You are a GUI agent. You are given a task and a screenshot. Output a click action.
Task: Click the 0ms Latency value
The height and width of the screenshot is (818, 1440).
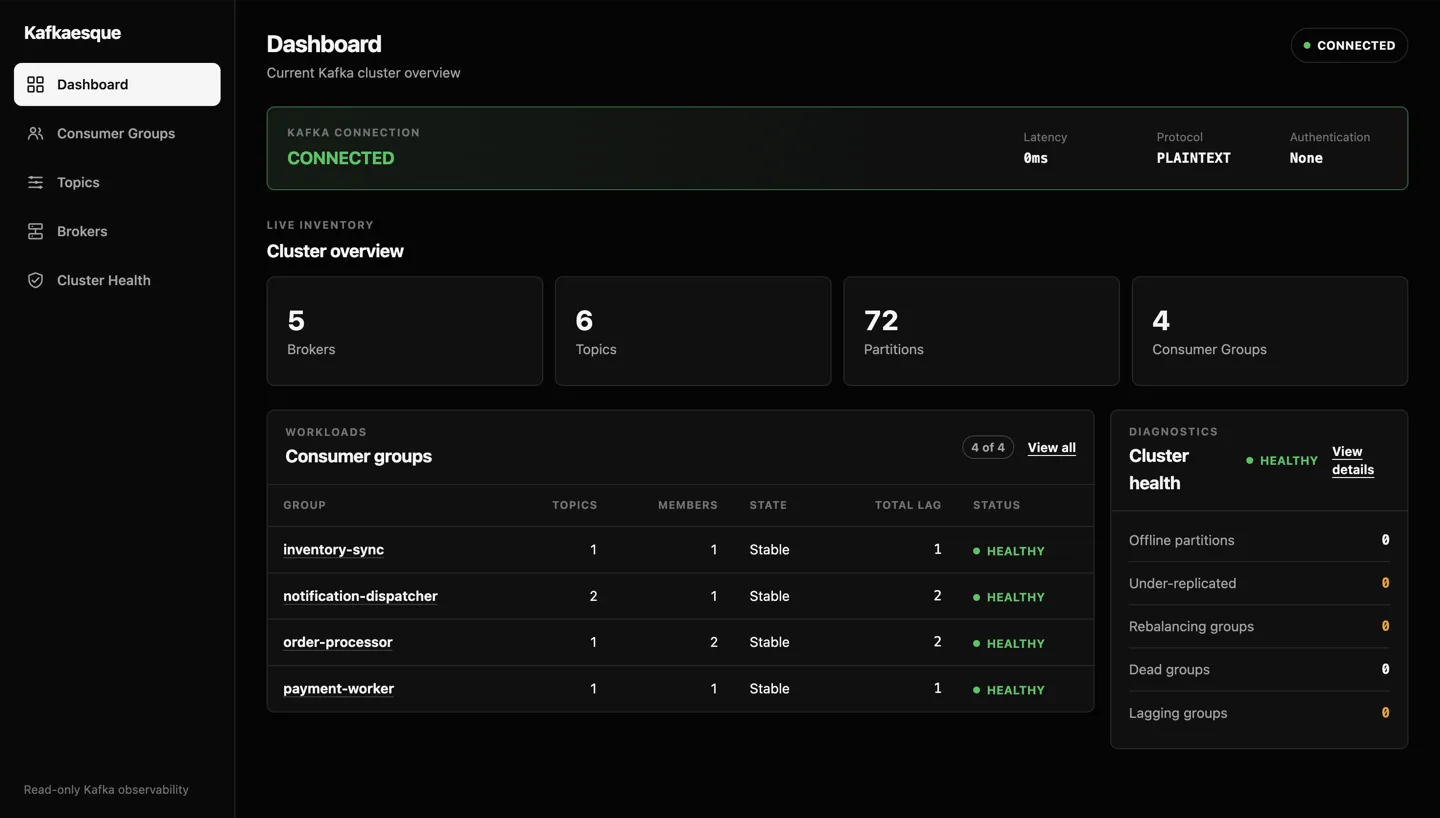pyautogui.click(x=1035, y=158)
